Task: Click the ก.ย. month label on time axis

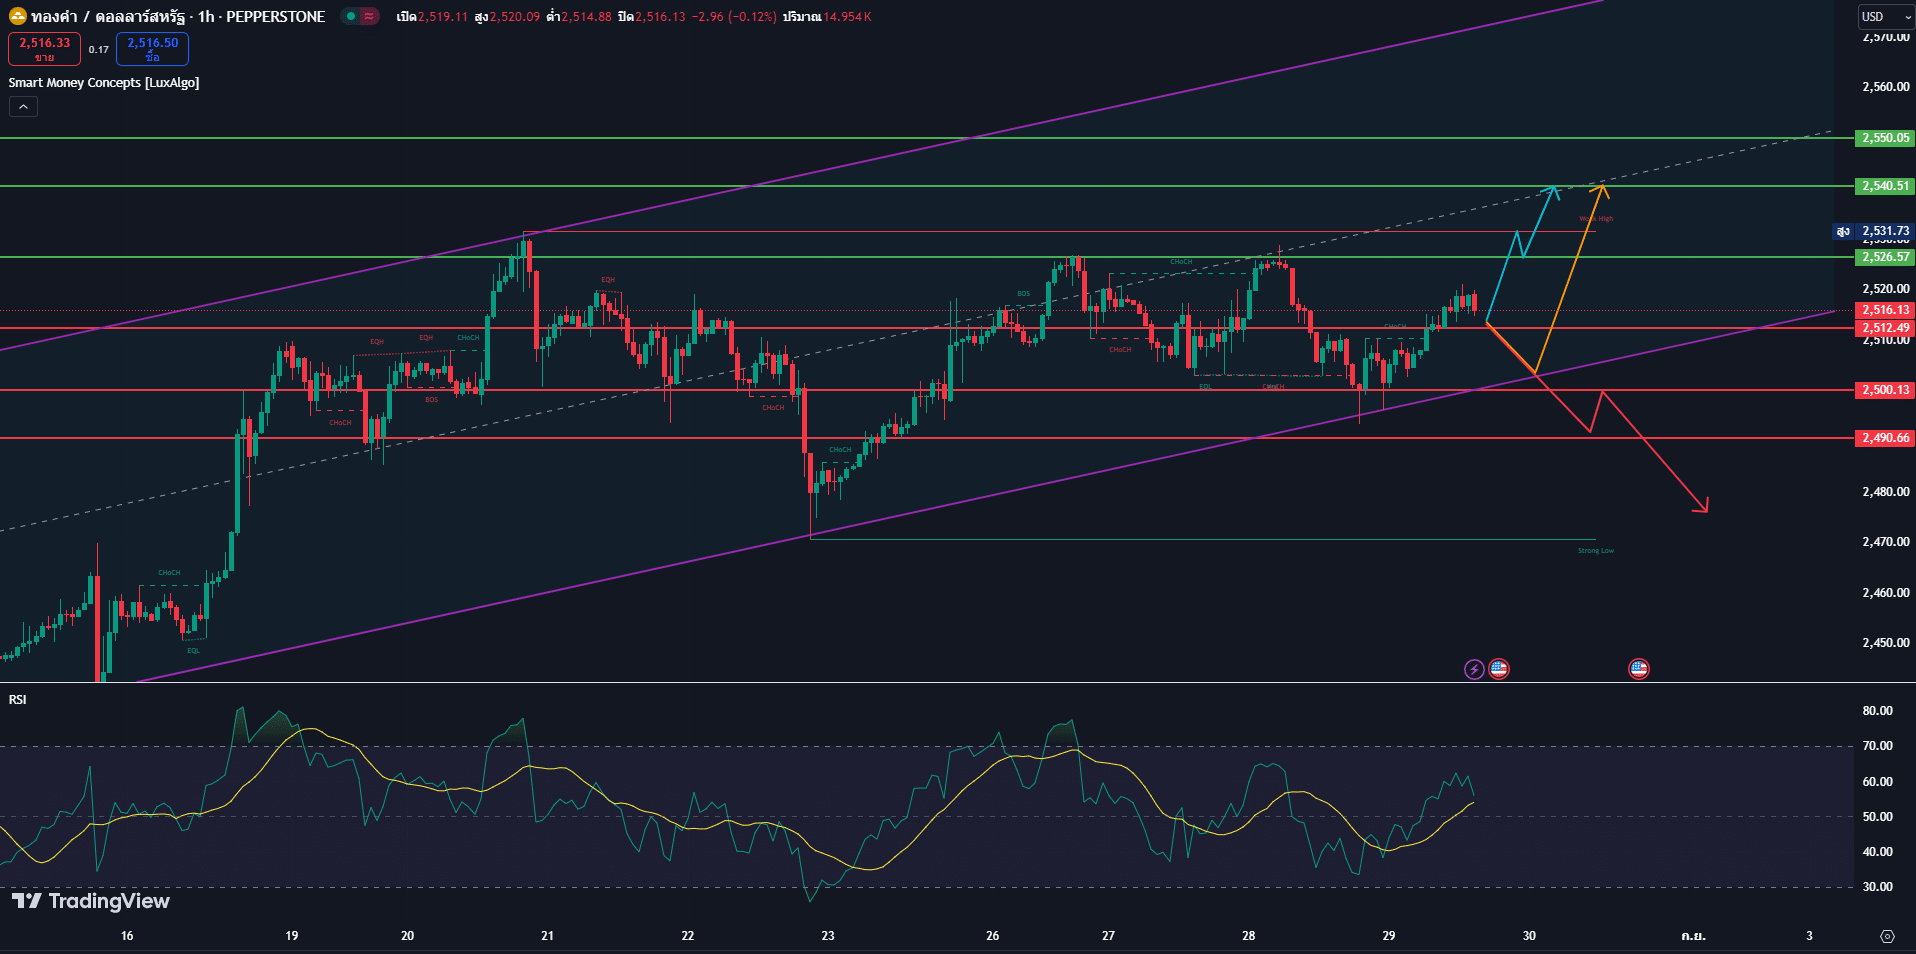Action: click(1693, 936)
